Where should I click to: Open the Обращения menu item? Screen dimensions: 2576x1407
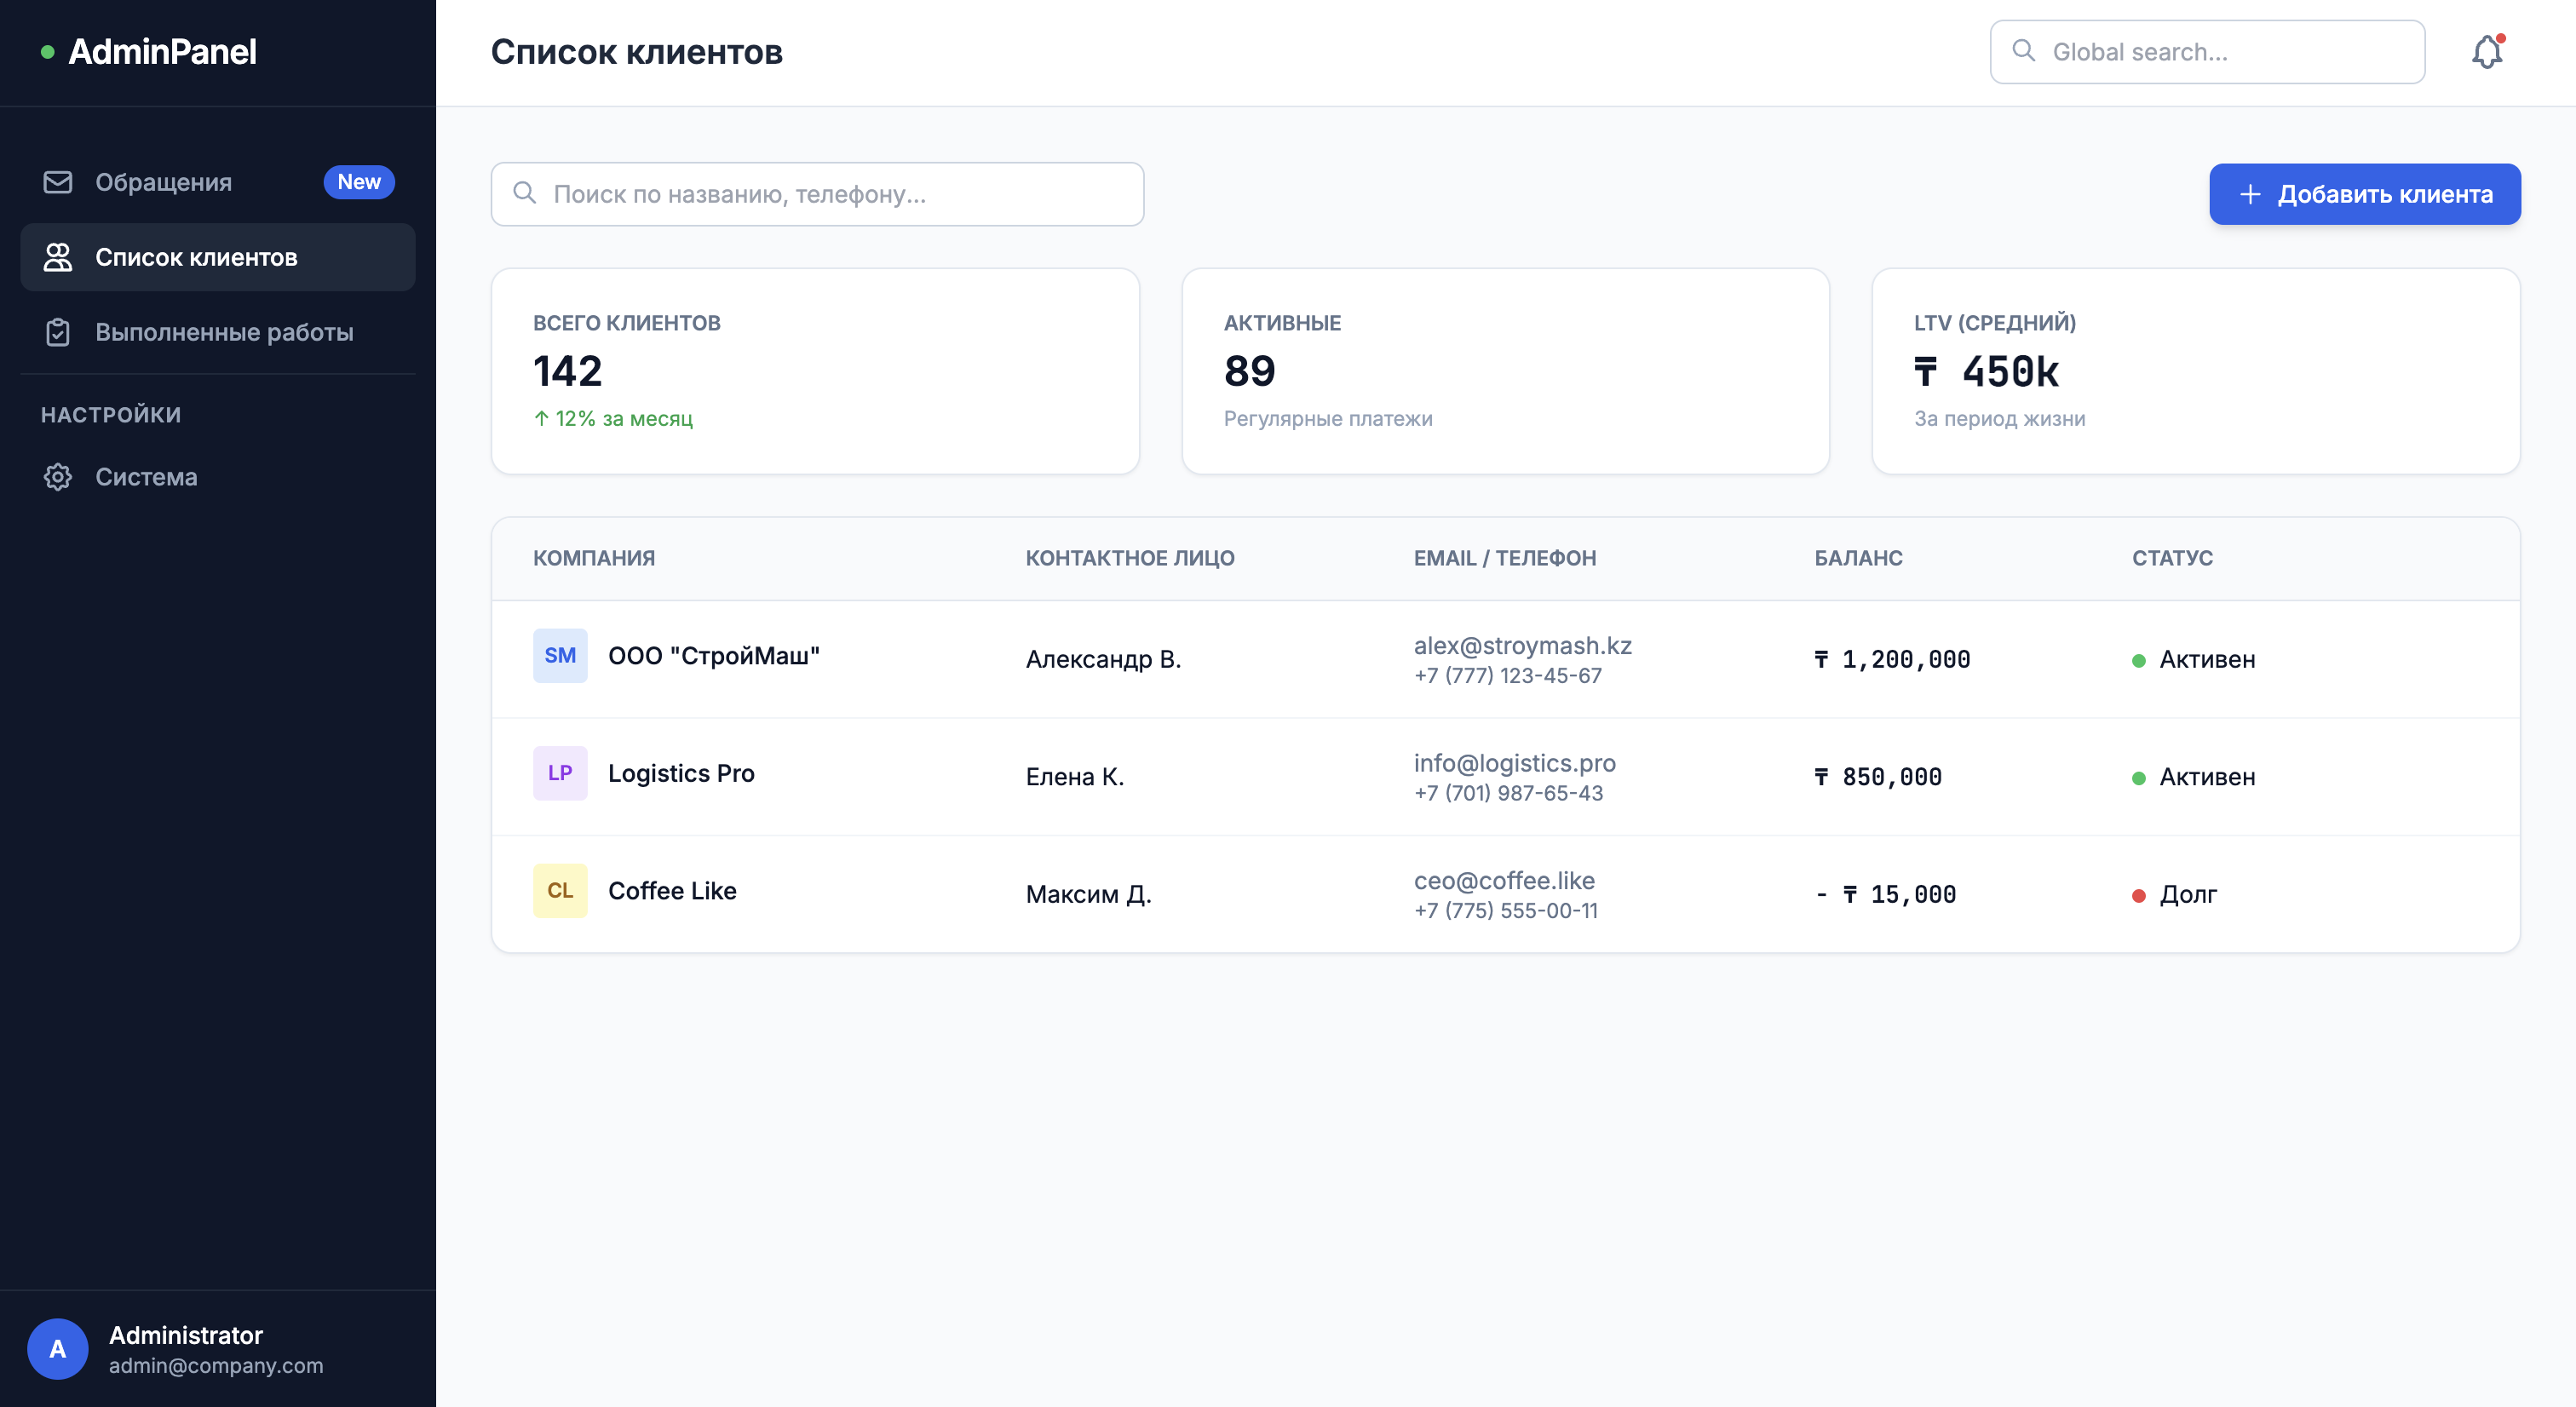click(x=164, y=182)
